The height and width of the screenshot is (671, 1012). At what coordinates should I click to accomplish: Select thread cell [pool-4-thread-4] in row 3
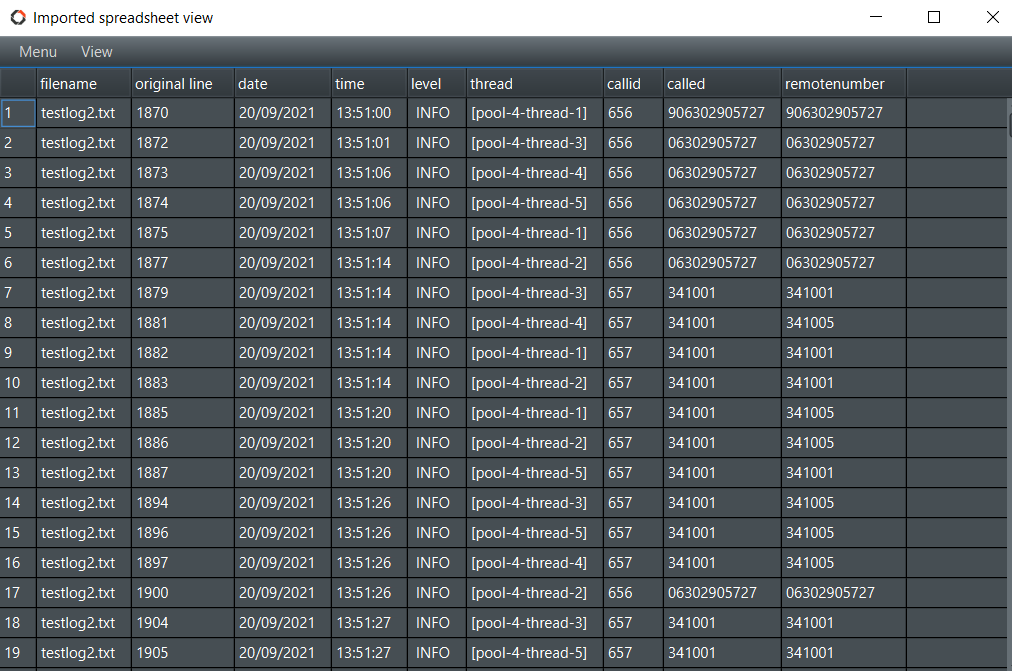tap(535, 173)
